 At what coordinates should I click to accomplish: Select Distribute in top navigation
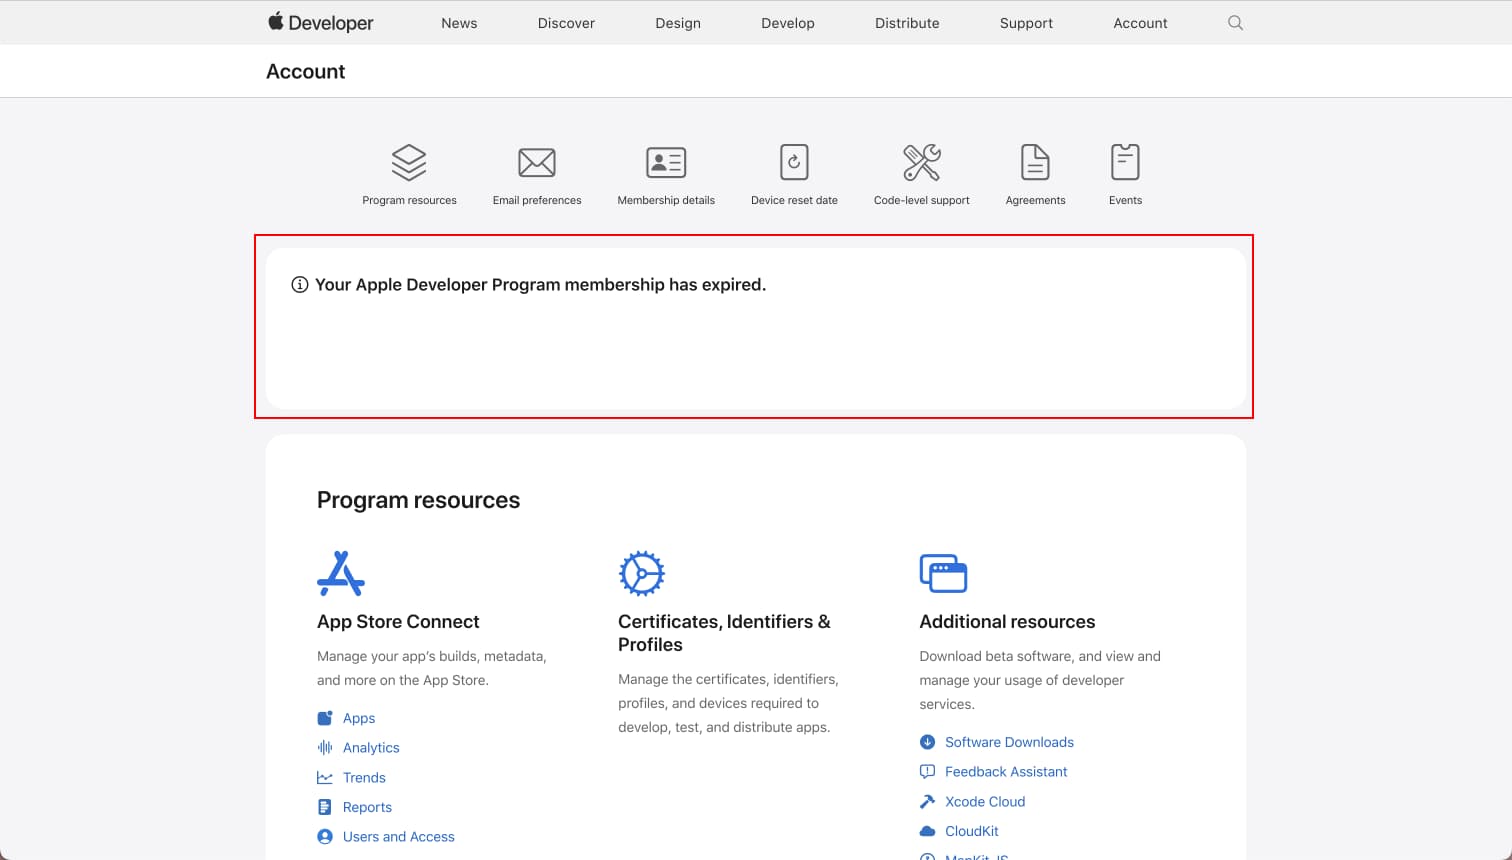pos(907,23)
